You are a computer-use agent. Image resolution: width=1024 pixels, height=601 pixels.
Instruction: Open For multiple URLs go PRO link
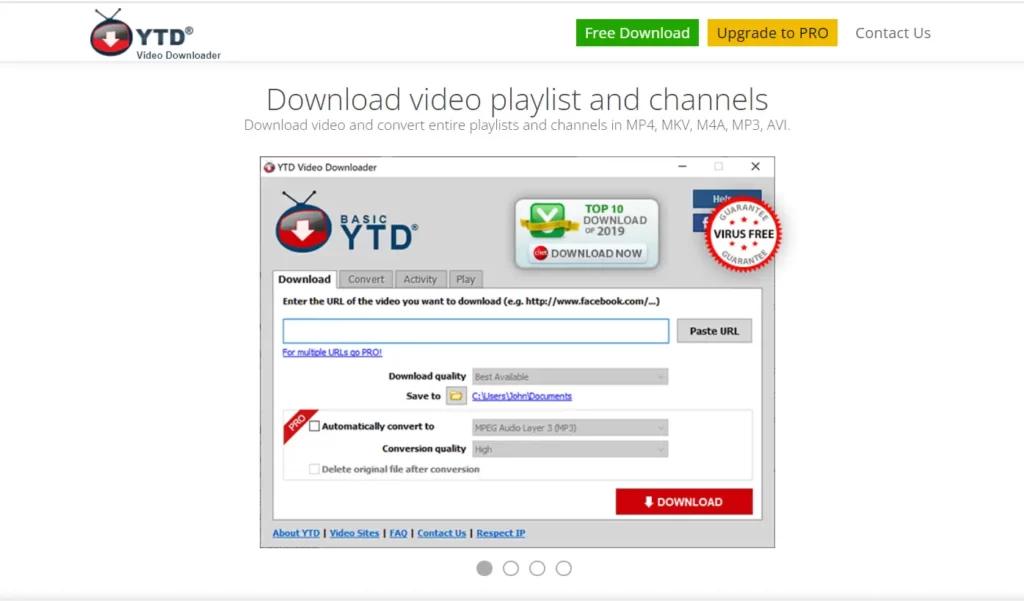tap(332, 352)
